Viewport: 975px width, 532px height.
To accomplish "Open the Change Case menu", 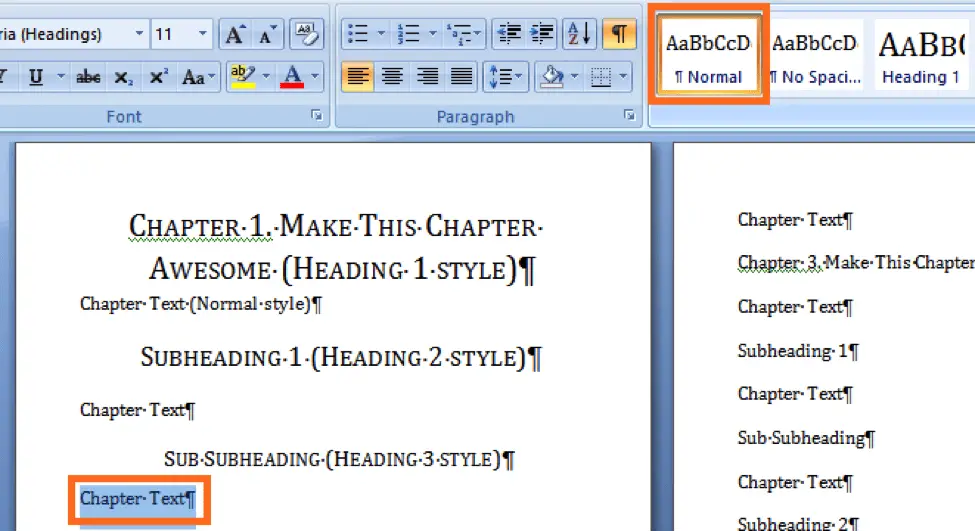I will [x=198, y=76].
